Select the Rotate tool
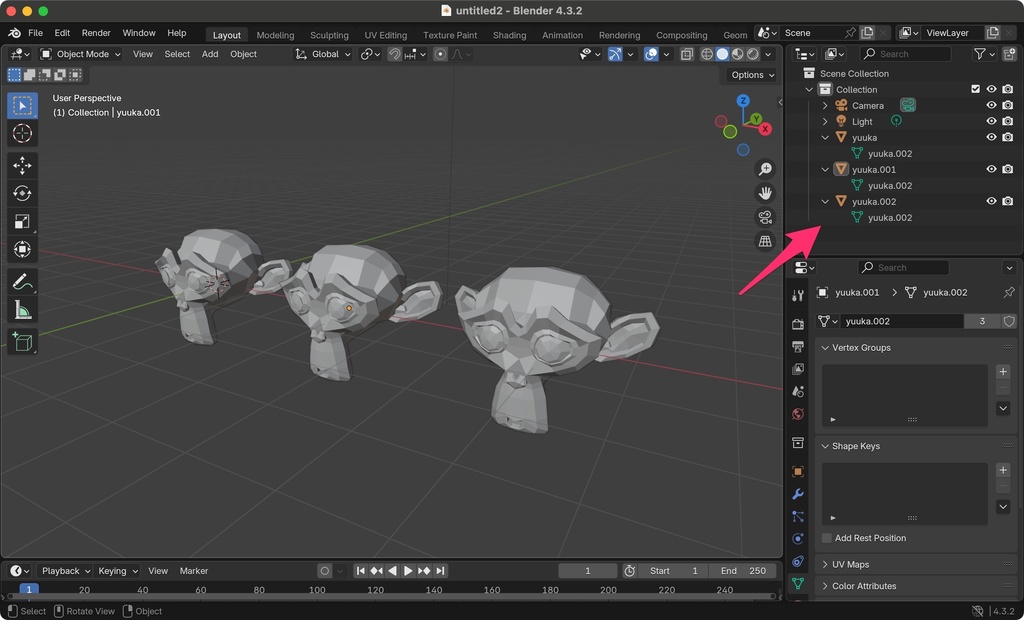 point(22,193)
